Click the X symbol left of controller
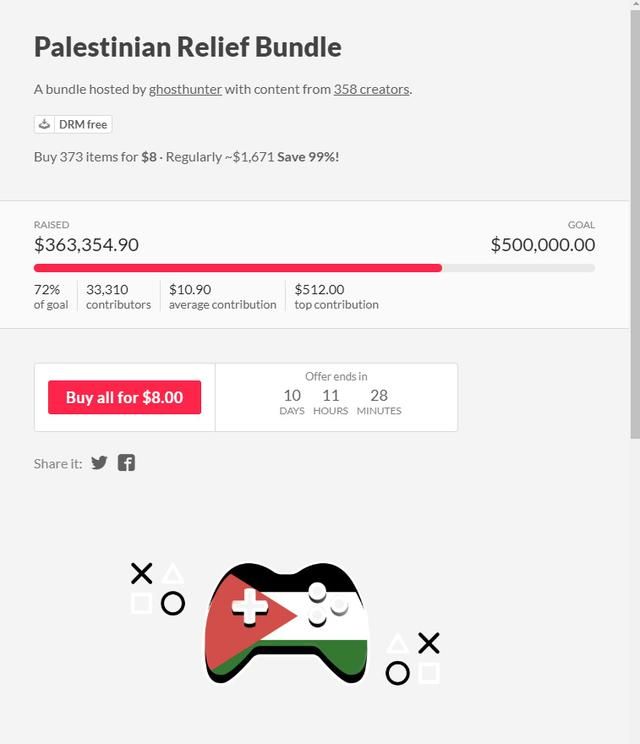The width and height of the screenshot is (640, 744). tap(142, 573)
